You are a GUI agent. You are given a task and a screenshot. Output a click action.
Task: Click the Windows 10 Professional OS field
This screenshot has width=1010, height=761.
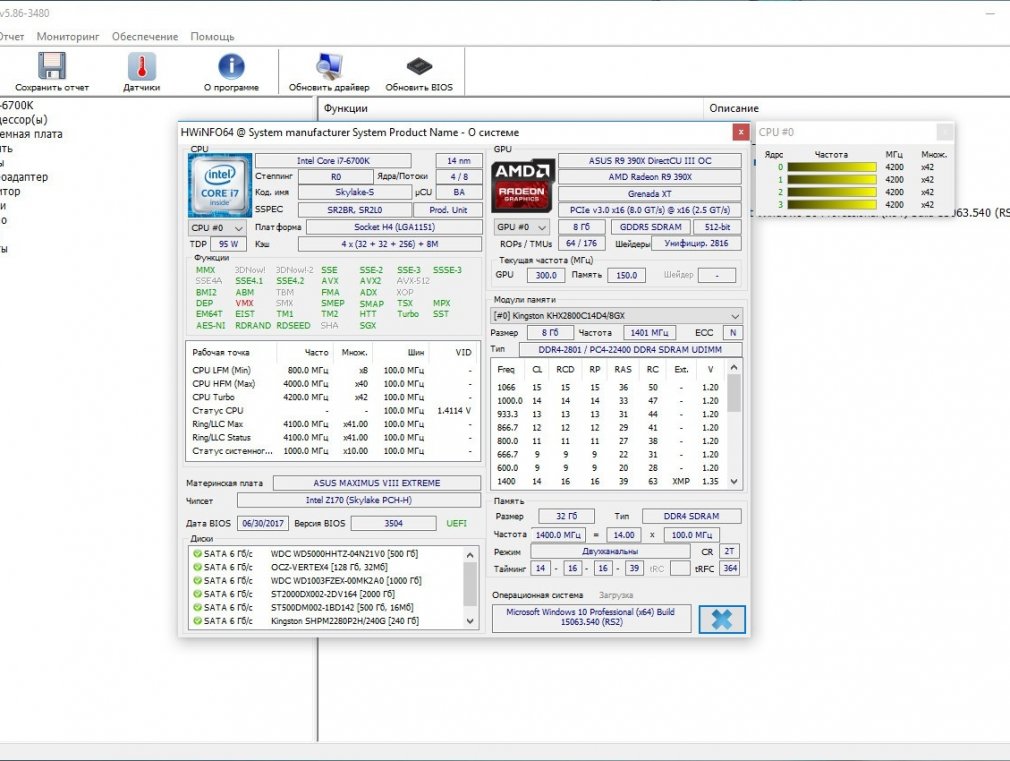tap(591, 617)
